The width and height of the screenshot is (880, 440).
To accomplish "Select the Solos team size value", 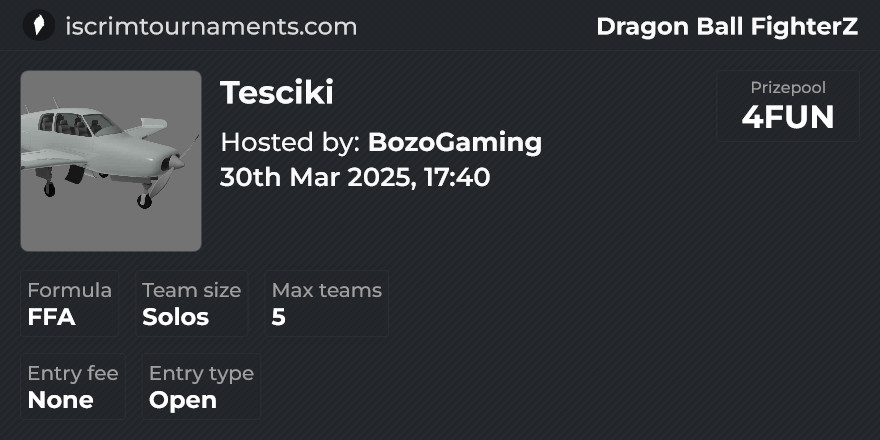I will click(x=176, y=318).
